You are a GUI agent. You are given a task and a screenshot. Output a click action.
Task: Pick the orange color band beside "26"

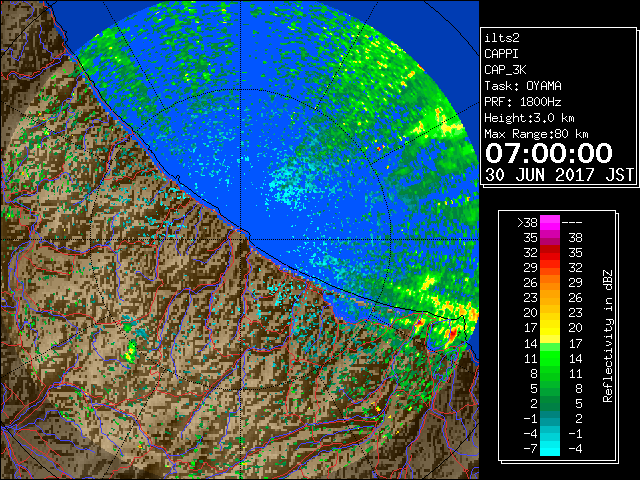[x=550, y=282]
